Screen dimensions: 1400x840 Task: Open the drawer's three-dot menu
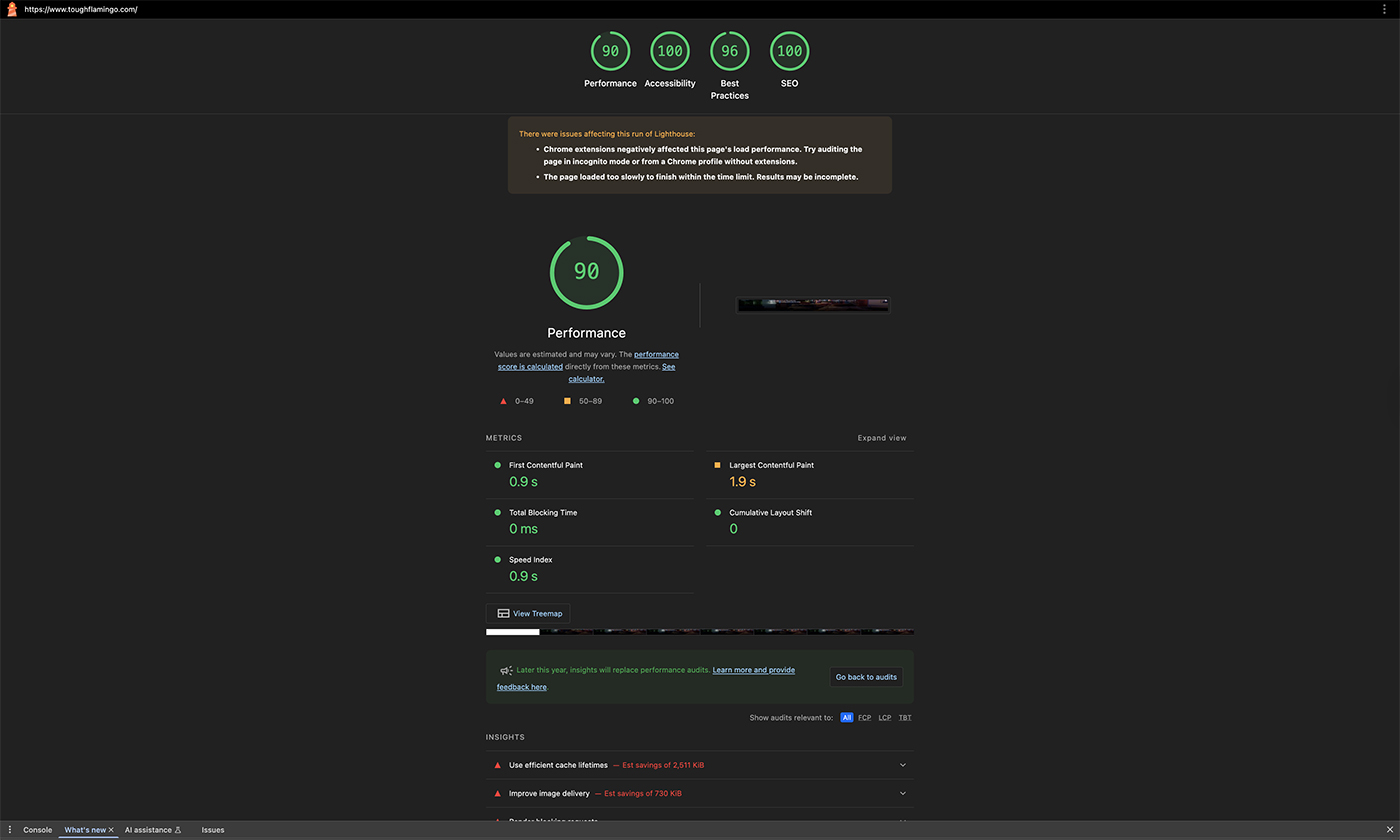click(10, 830)
